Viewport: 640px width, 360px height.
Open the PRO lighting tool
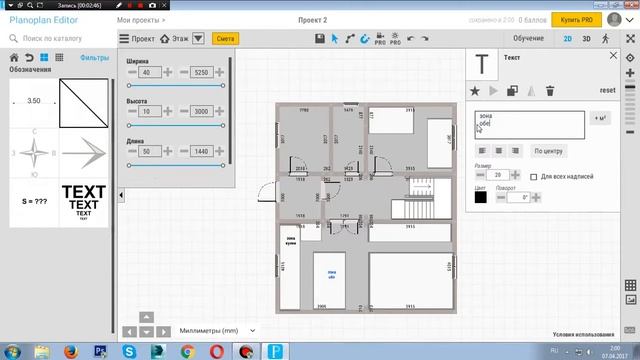(395, 38)
